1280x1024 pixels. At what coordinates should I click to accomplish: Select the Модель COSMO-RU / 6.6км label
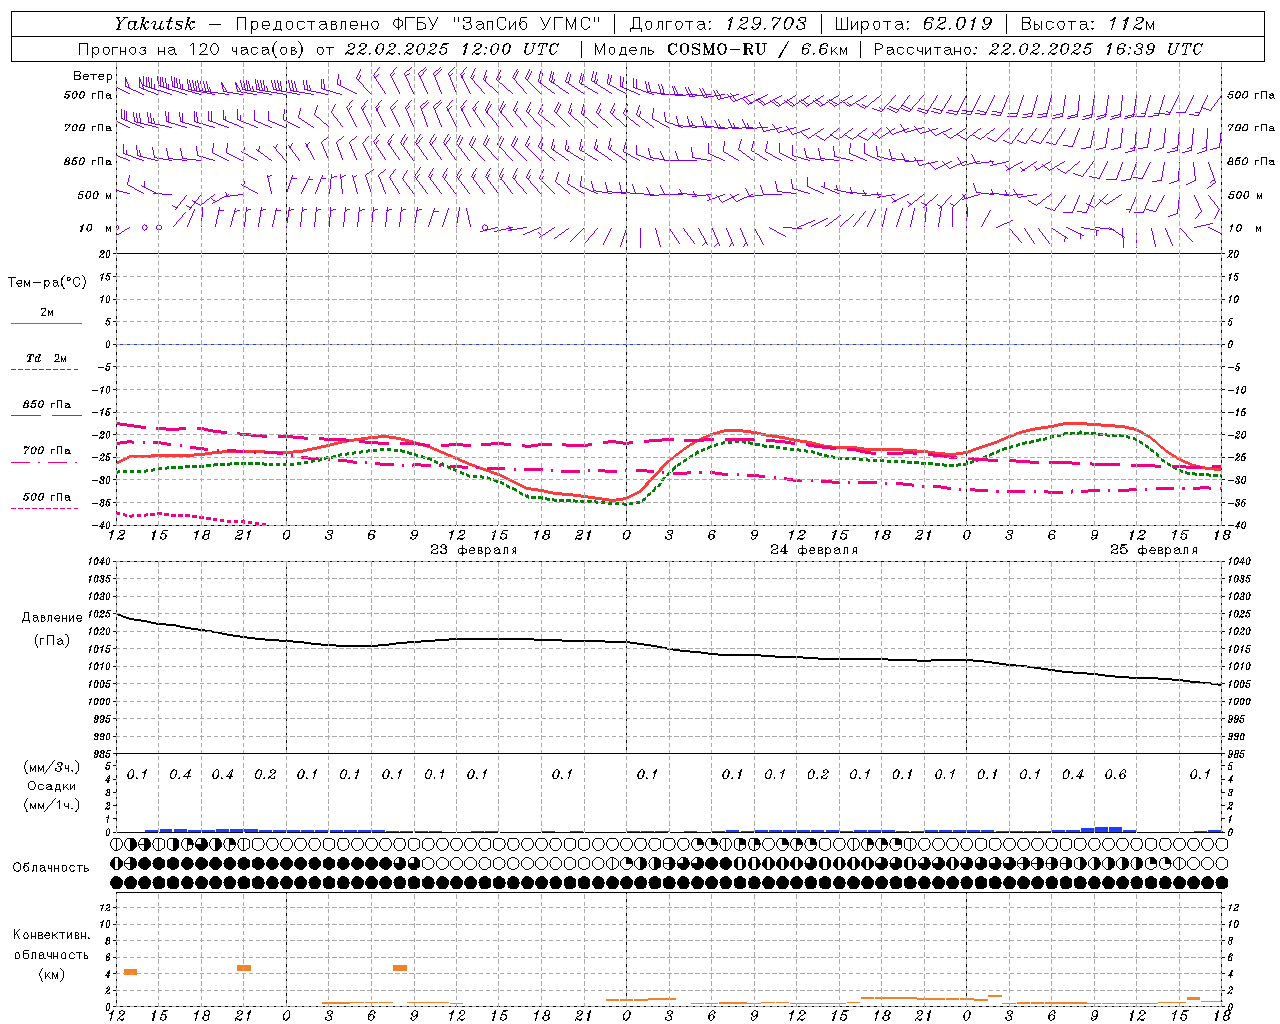[x=721, y=49]
